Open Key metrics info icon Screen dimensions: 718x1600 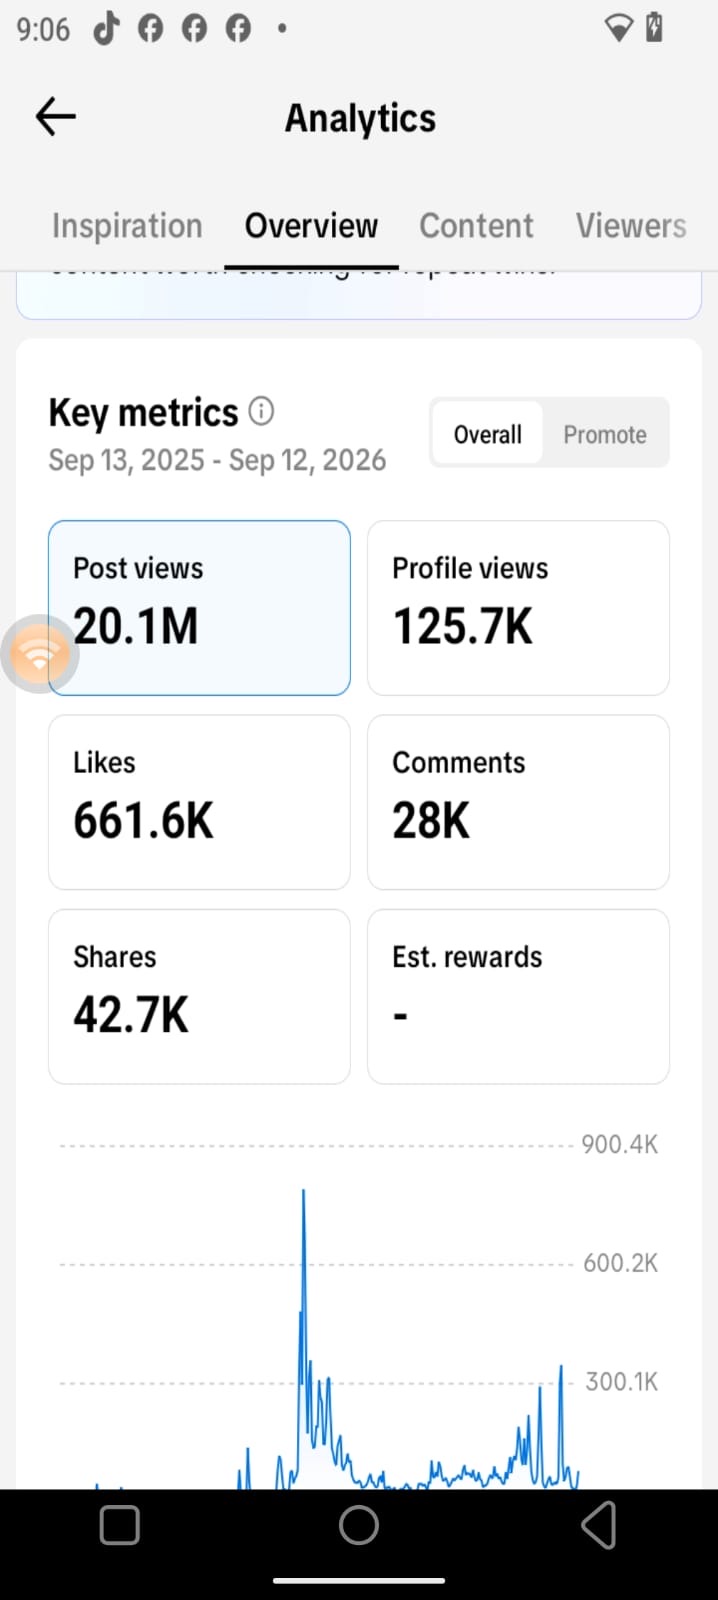(261, 410)
